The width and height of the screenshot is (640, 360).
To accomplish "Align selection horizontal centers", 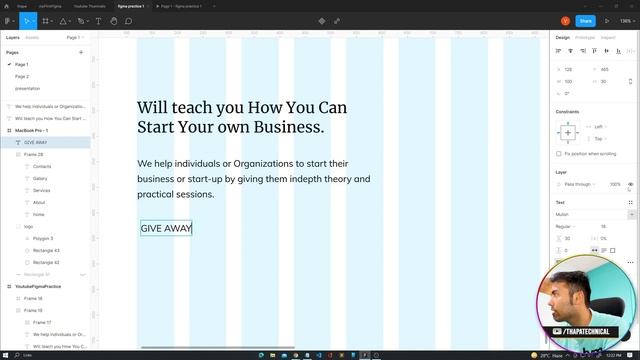I will click(x=571, y=51).
